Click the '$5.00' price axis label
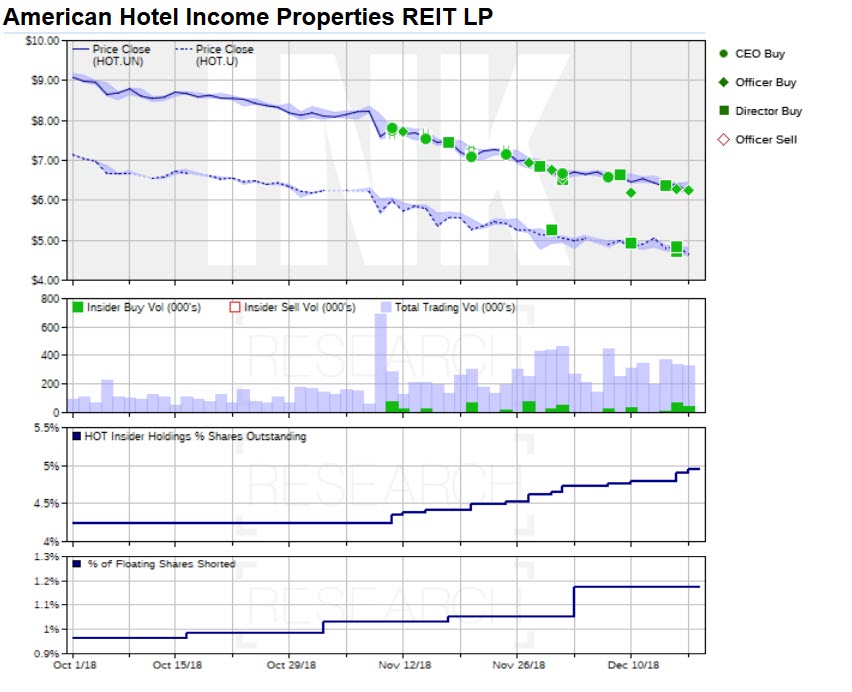 [x=45, y=241]
